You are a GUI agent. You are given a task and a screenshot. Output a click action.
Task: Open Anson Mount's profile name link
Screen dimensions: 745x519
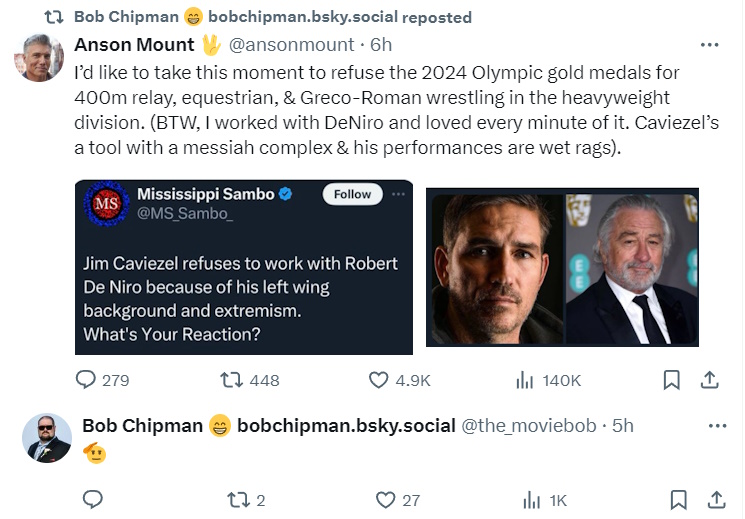(134, 45)
